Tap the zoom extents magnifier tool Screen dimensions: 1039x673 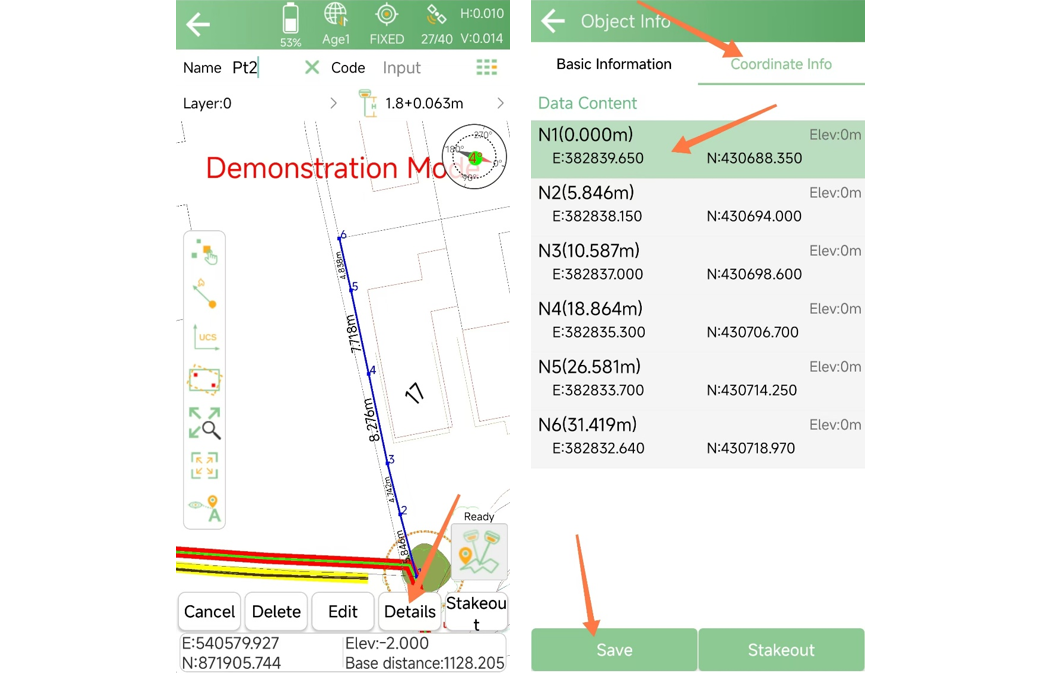pyautogui.click(x=204, y=422)
